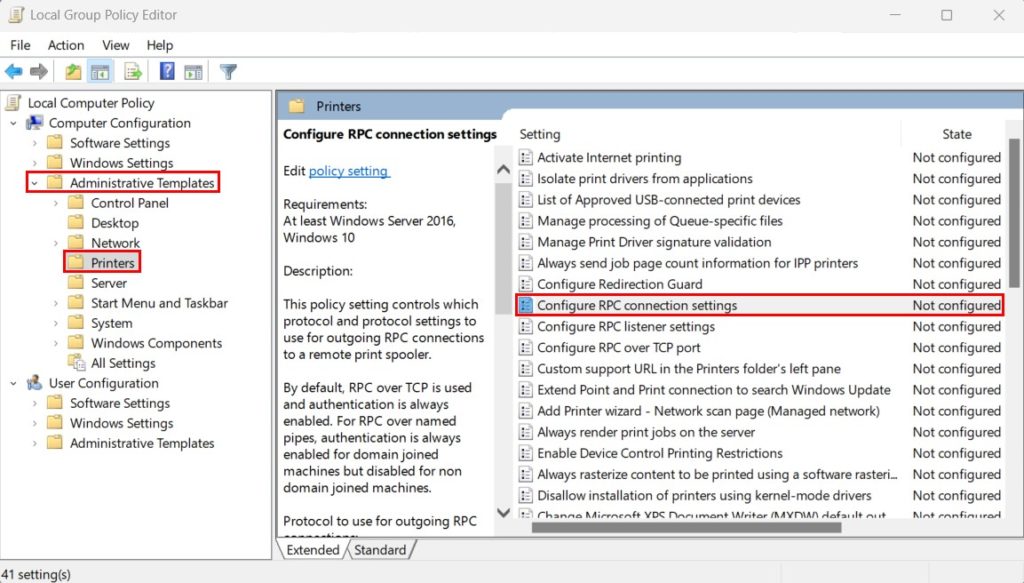Toggle Show/Hide Console Tree toolbar icon
The image size is (1024, 583).
pos(100,72)
